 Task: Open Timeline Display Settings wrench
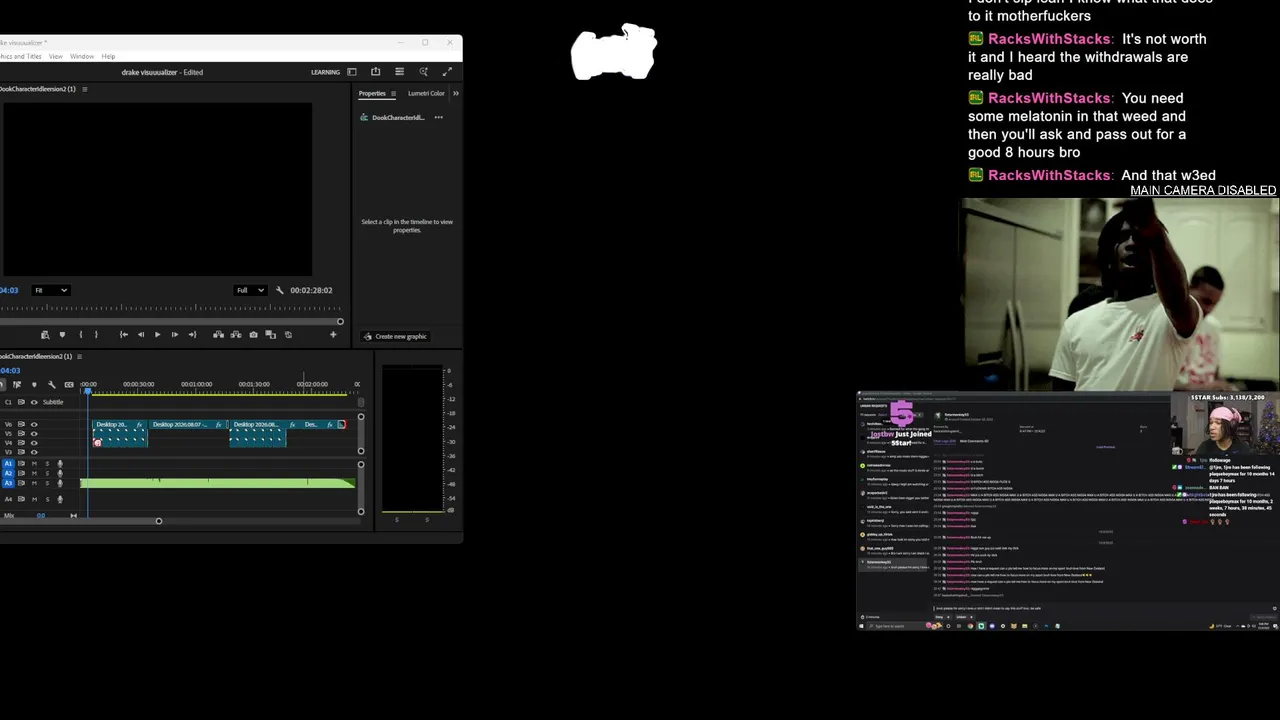[x=51, y=384]
